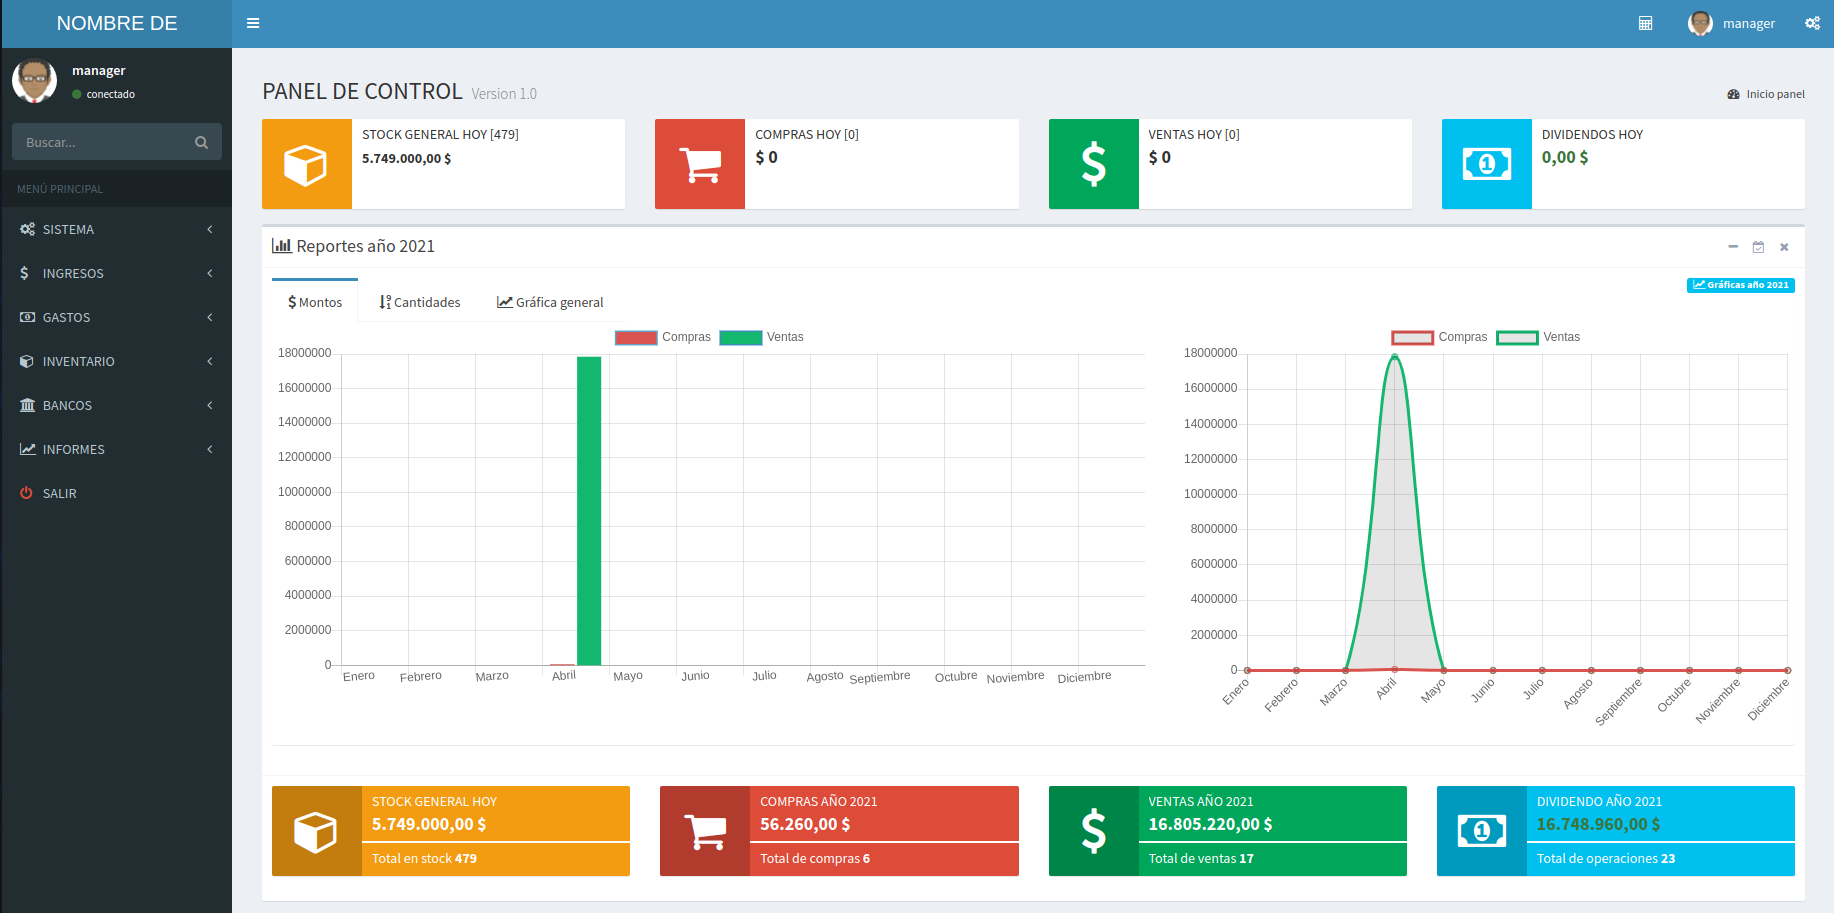This screenshot has height=913, width=1834.
Task: Open the calculator icon in top bar
Action: click(x=1645, y=23)
